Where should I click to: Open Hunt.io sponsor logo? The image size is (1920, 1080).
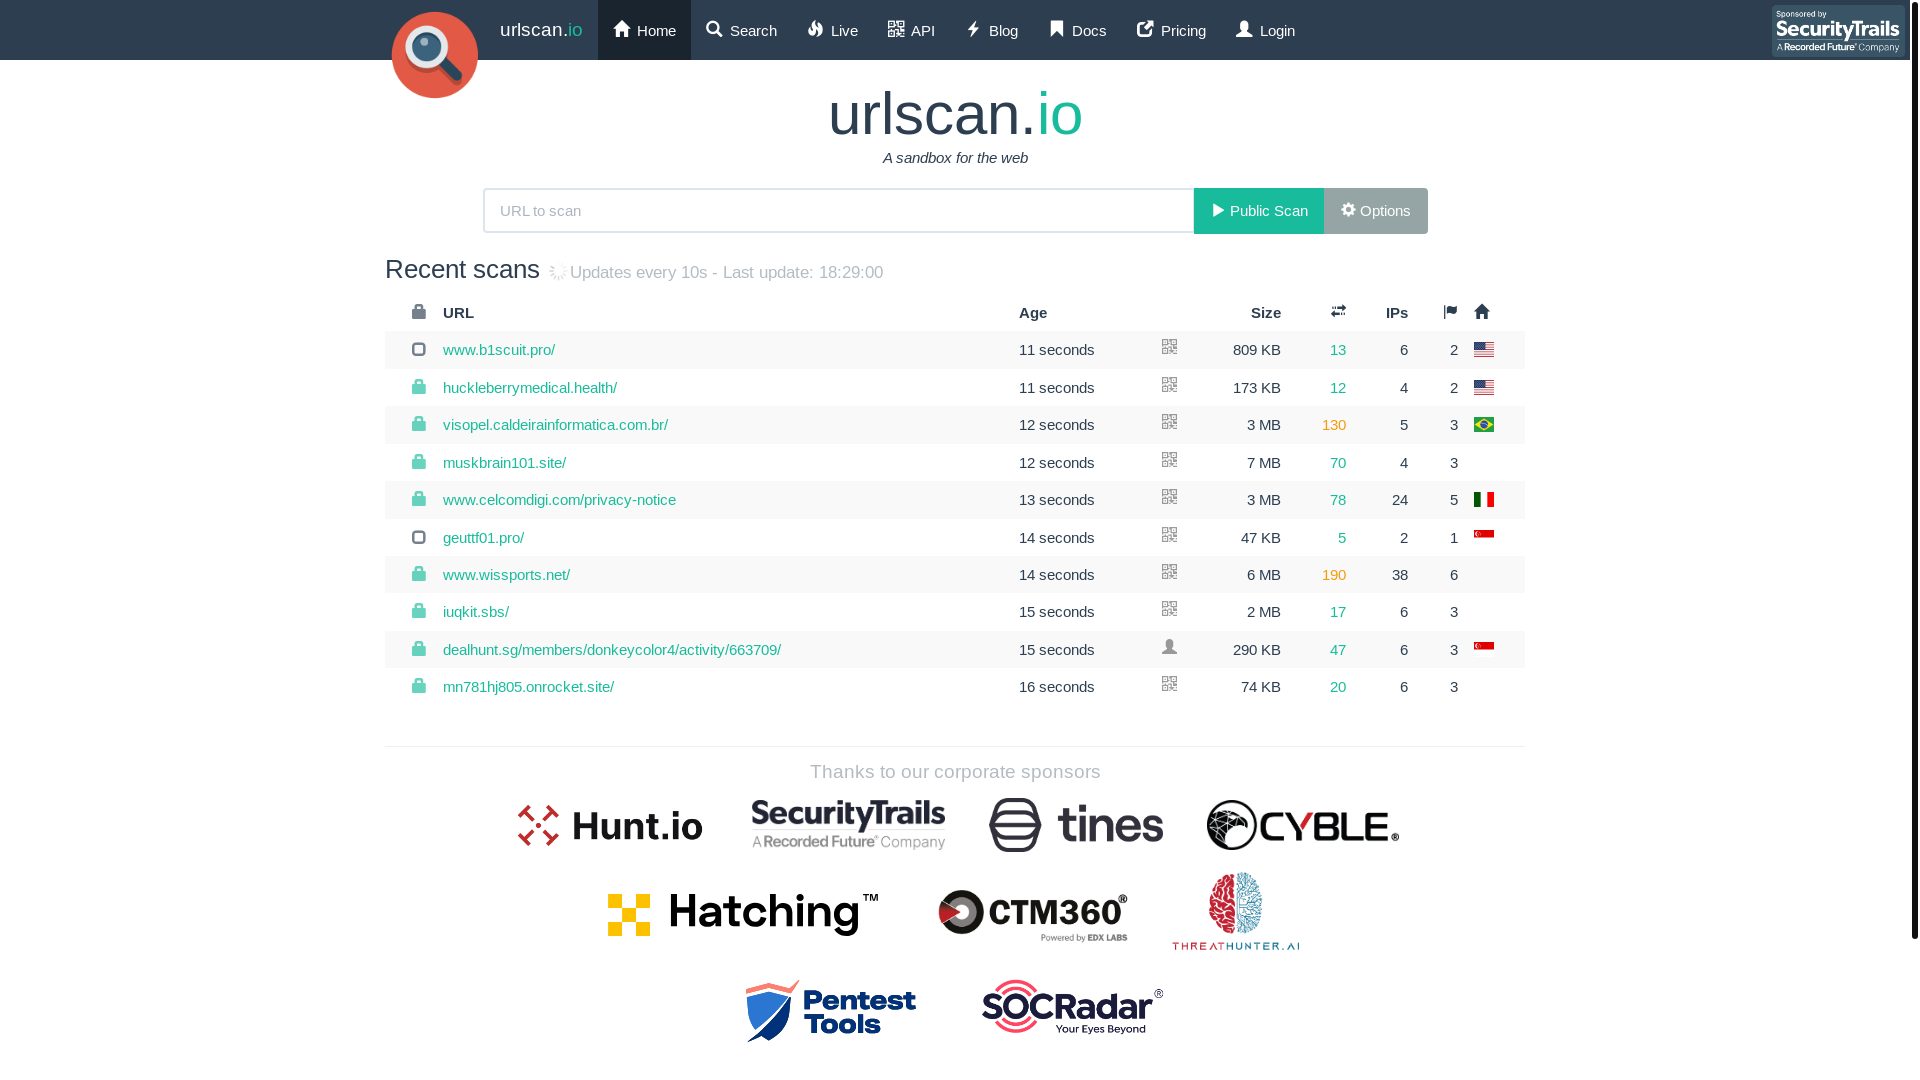[x=610, y=826]
